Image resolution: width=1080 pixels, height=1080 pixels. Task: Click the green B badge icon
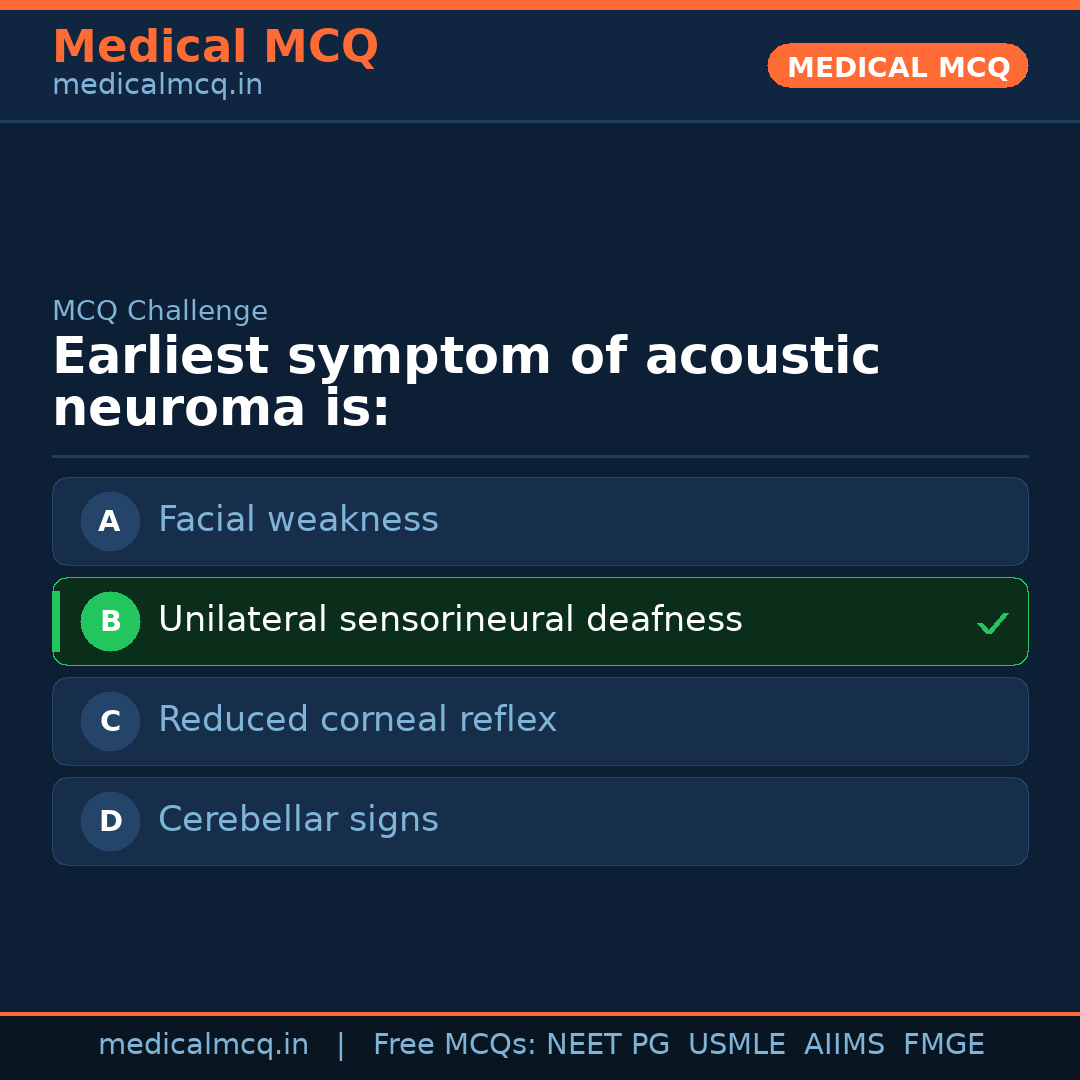click(110, 621)
